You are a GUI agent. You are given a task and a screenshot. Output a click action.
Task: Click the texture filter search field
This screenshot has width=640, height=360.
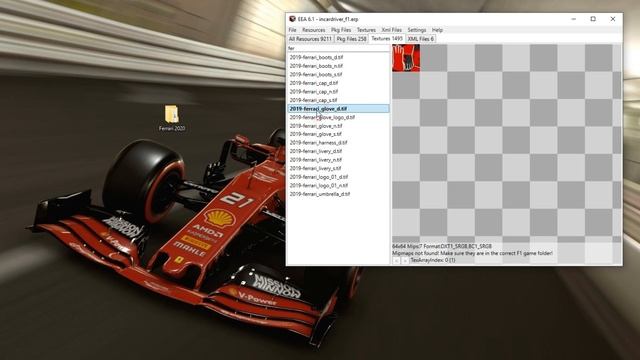338,48
